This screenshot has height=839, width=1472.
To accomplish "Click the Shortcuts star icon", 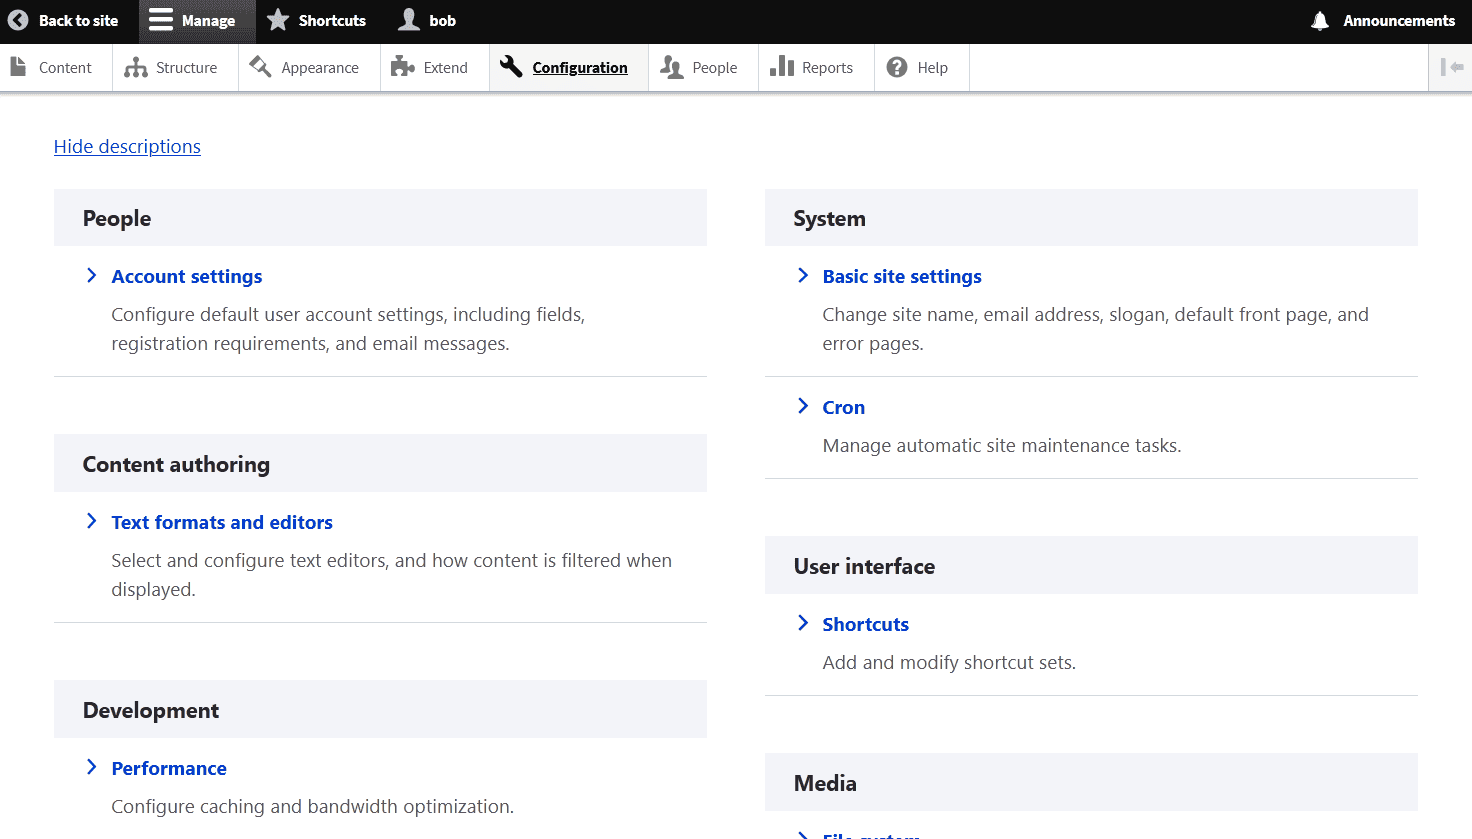I will [278, 20].
